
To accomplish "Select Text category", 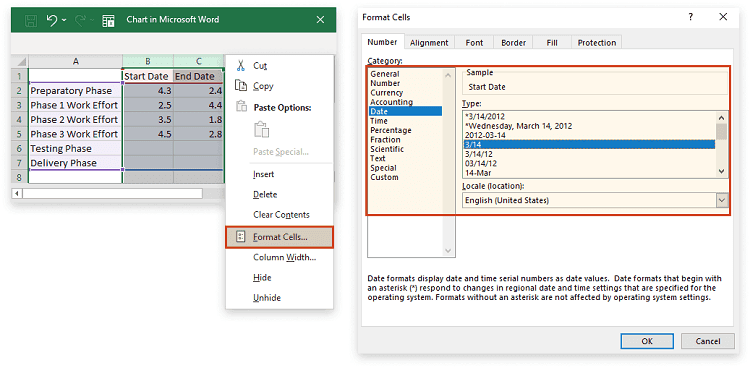I will click(377, 158).
